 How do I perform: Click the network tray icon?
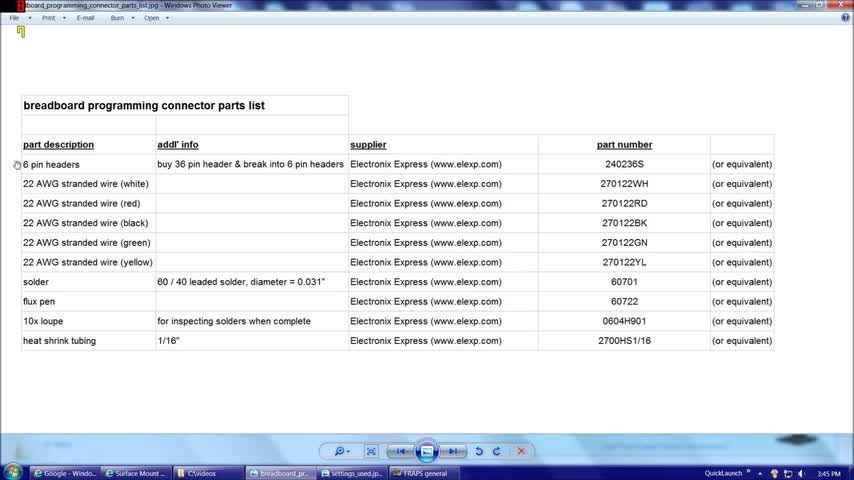click(788, 474)
